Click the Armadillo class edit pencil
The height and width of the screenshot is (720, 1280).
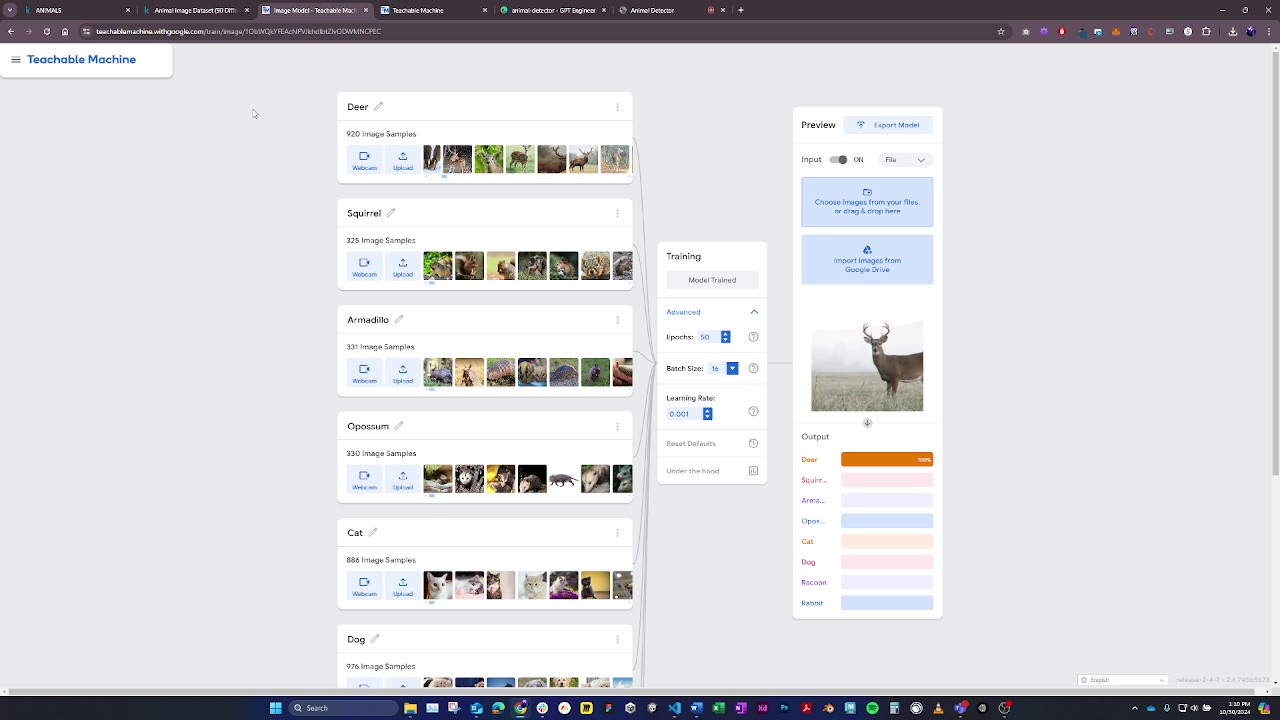(399, 320)
